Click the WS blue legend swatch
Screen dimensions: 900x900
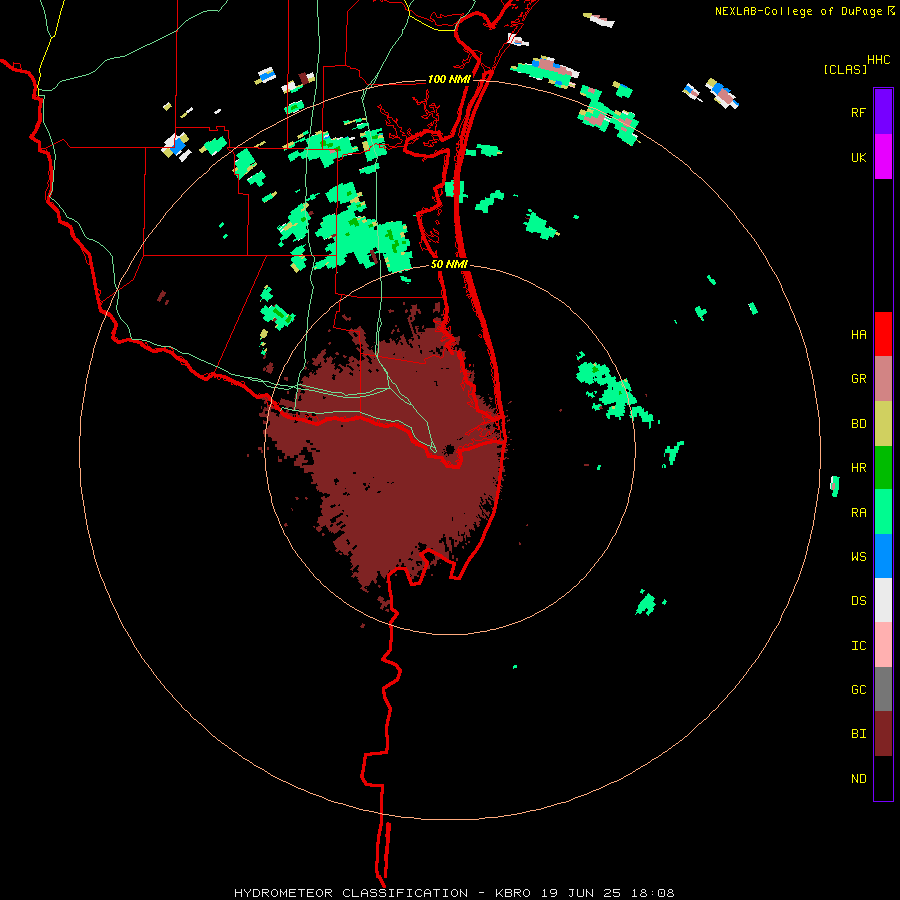[883, 556]
